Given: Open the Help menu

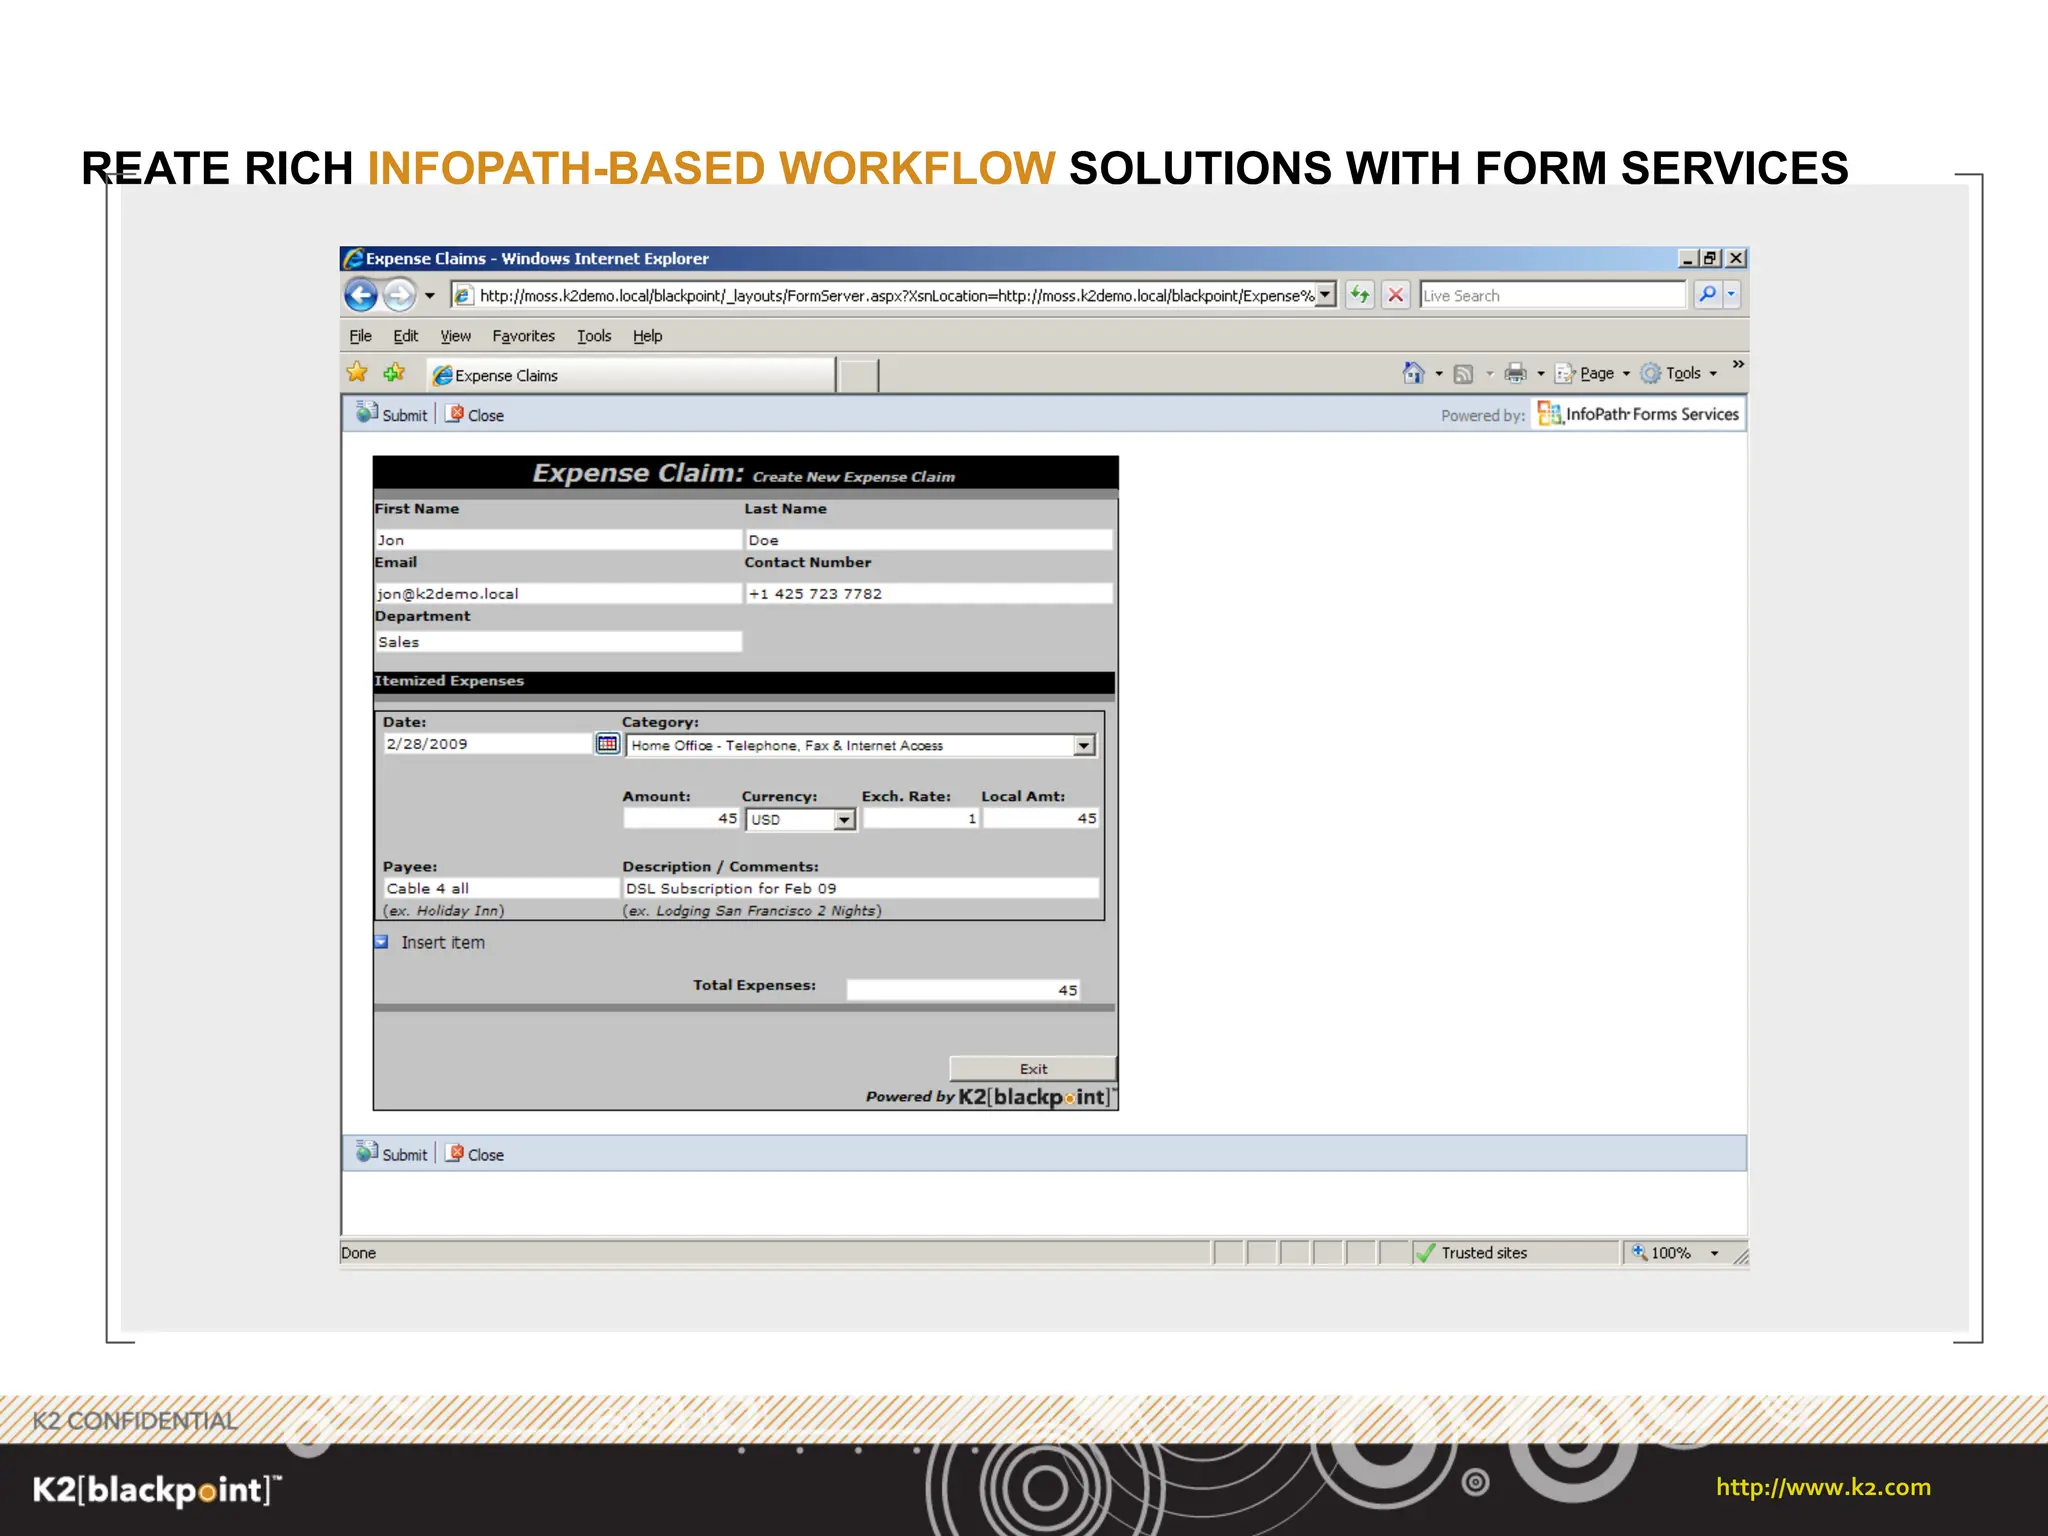Looking at the screenshot, I should [647, 336].
